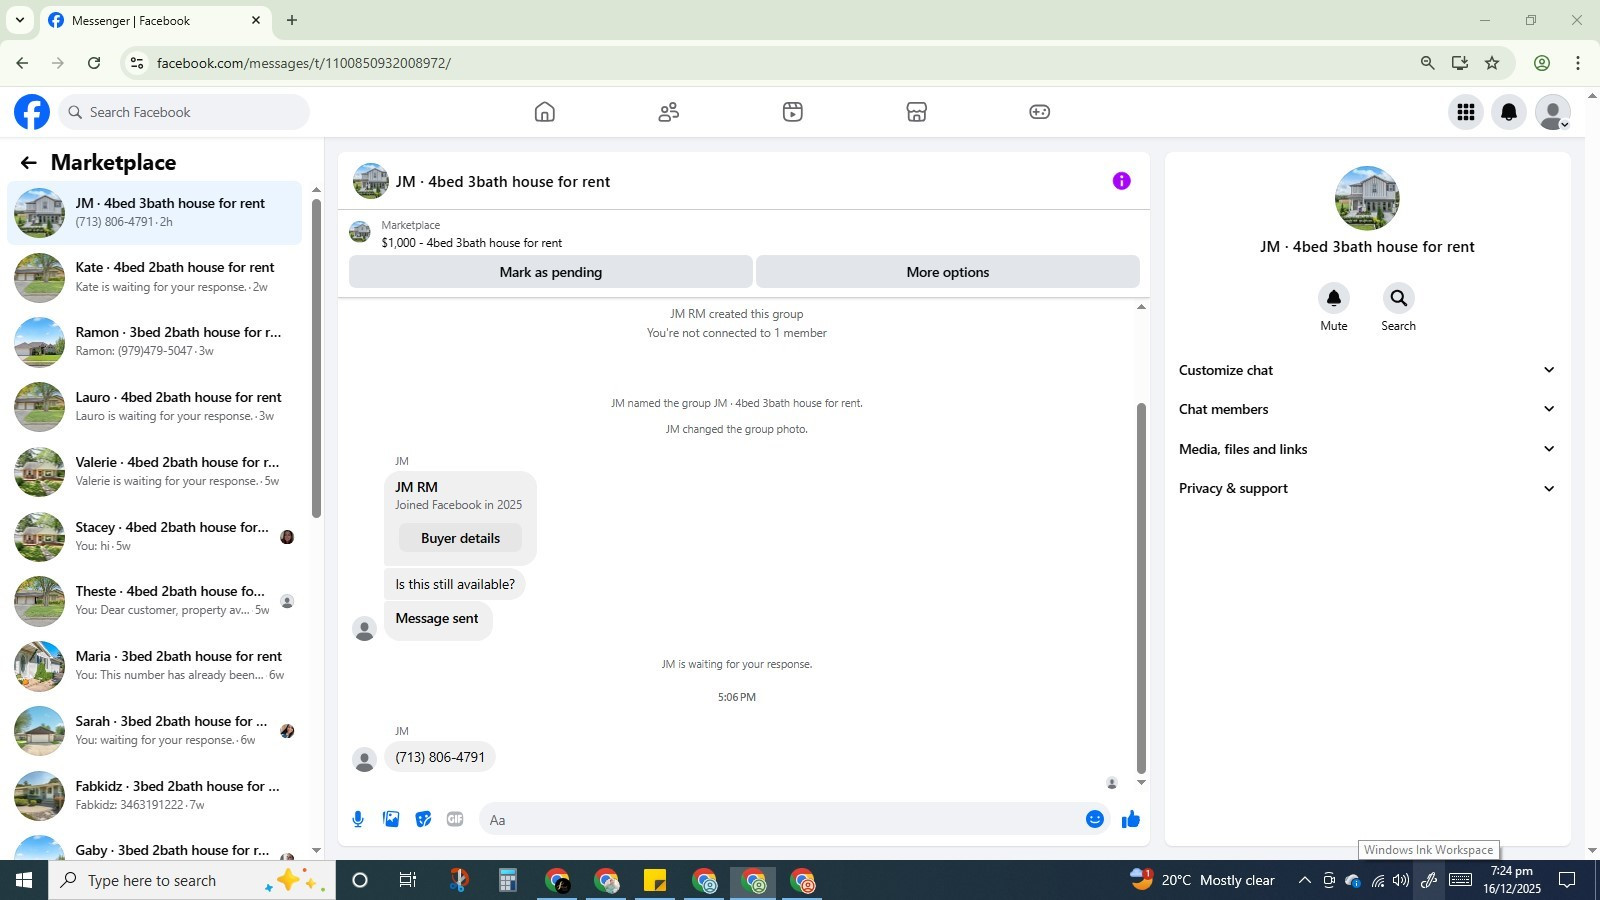Expand Privacy & support section

[x=1366, y=488]
